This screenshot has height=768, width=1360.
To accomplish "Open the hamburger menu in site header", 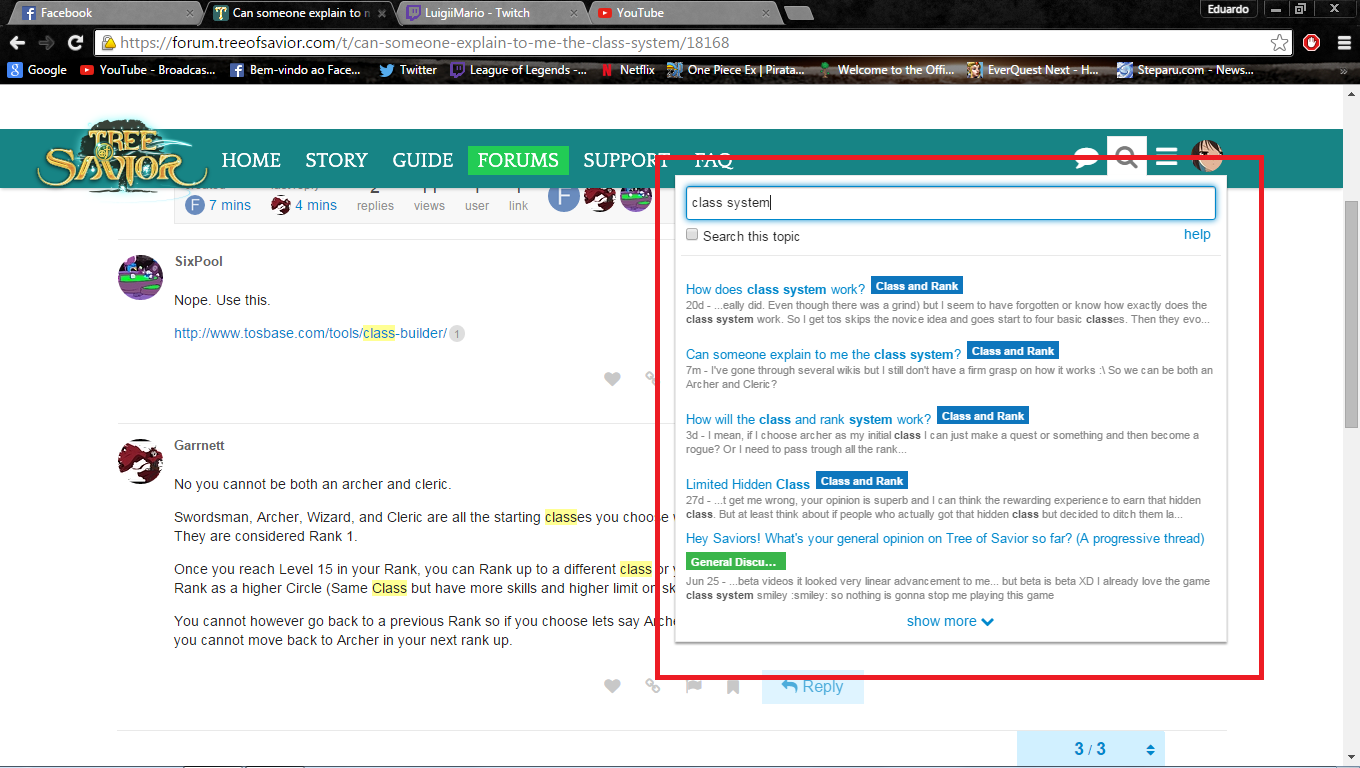I will click(x=1166, y=157).
